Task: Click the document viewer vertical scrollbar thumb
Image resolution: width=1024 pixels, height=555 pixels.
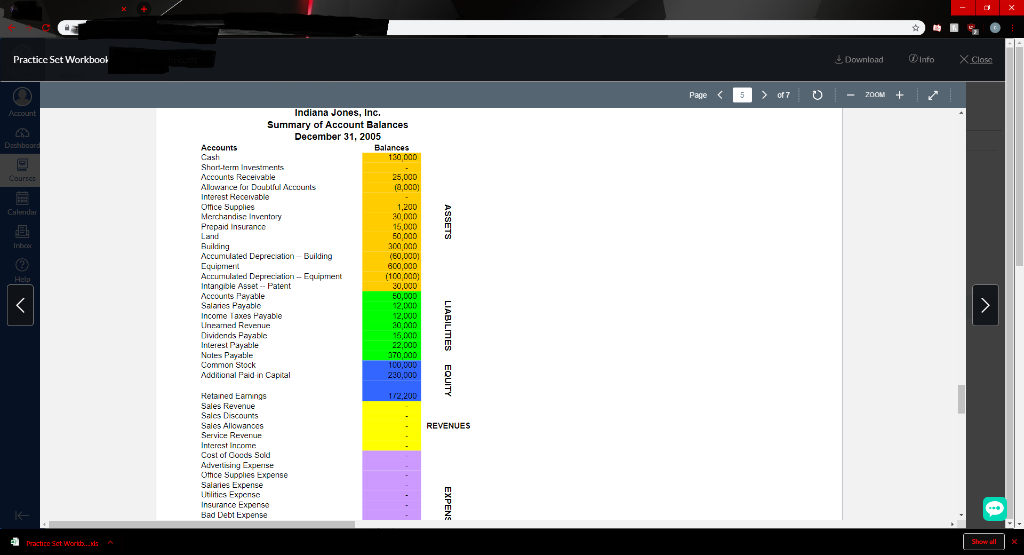Action: pos(961,399)
